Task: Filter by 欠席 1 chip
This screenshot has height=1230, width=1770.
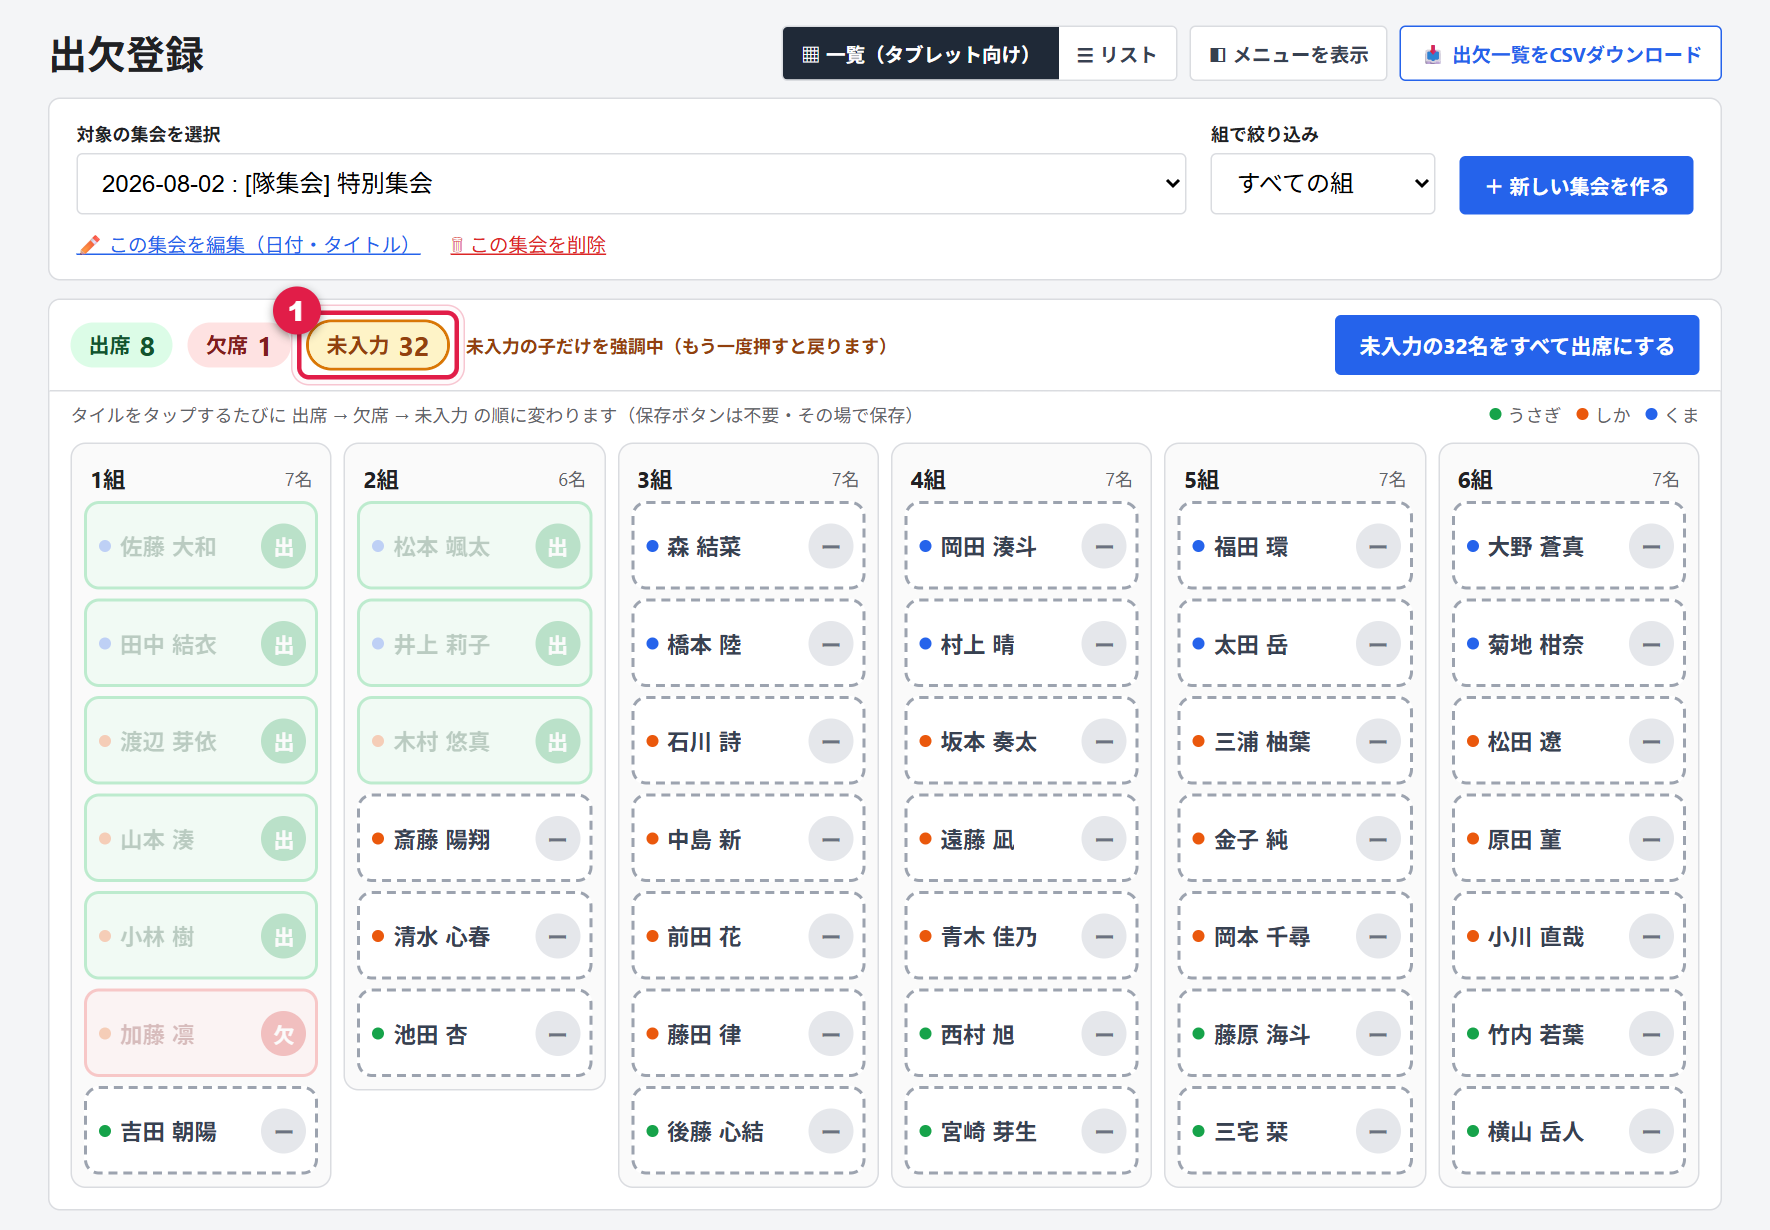Action: [x=238, y=346]
